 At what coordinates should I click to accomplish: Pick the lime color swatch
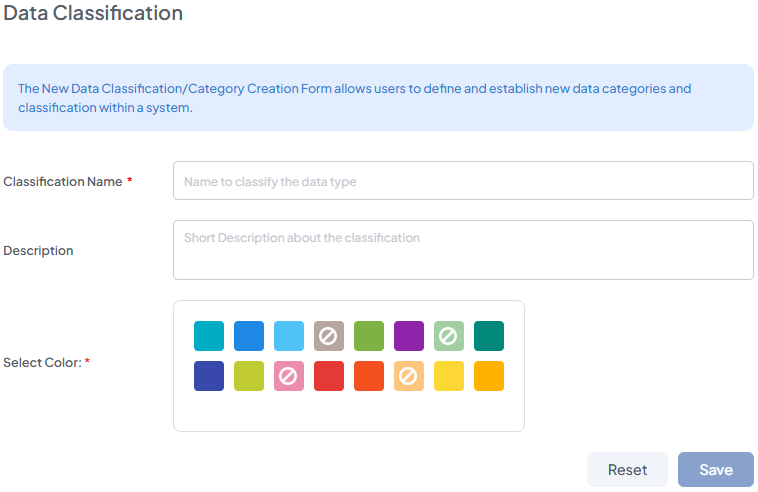(249, 376)
